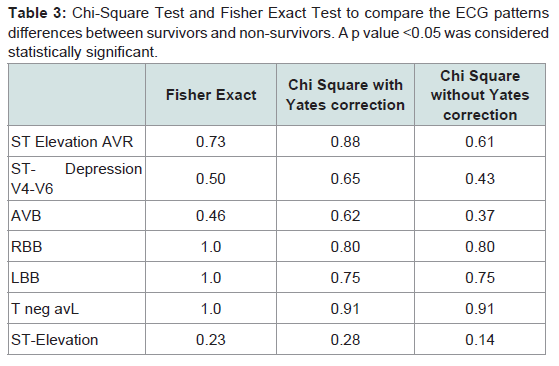This screenshot has width=559, height=366.
Task: Select the 0.50 Fisher Exact value
Action: click(211, 179)
